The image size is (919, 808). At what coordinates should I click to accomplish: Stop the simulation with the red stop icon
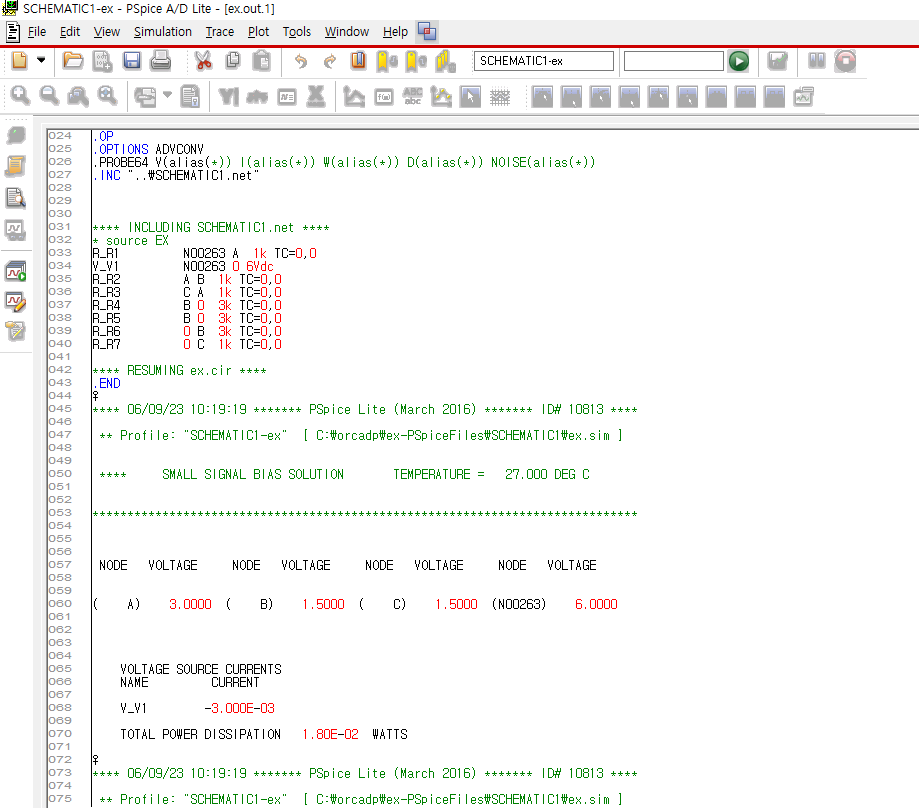tap(845, 60)
